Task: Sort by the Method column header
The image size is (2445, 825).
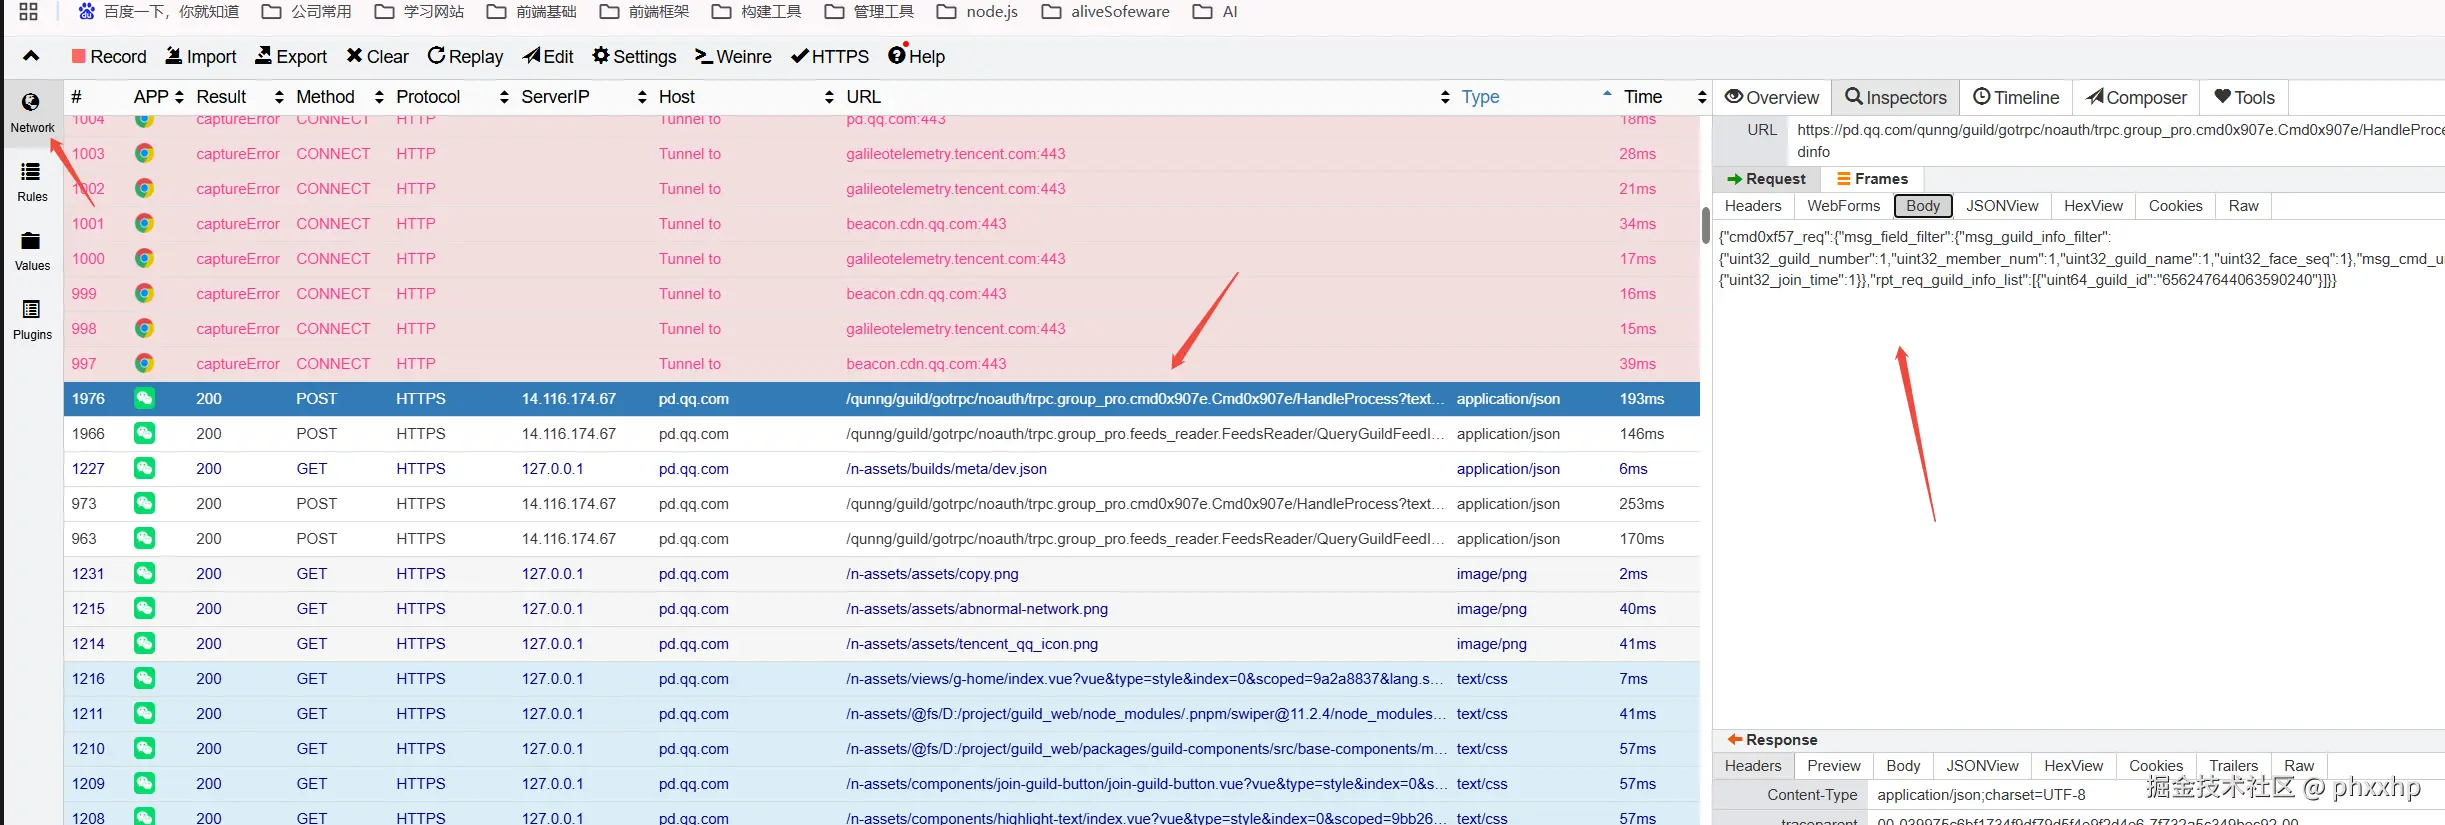Action: [340, 97]
